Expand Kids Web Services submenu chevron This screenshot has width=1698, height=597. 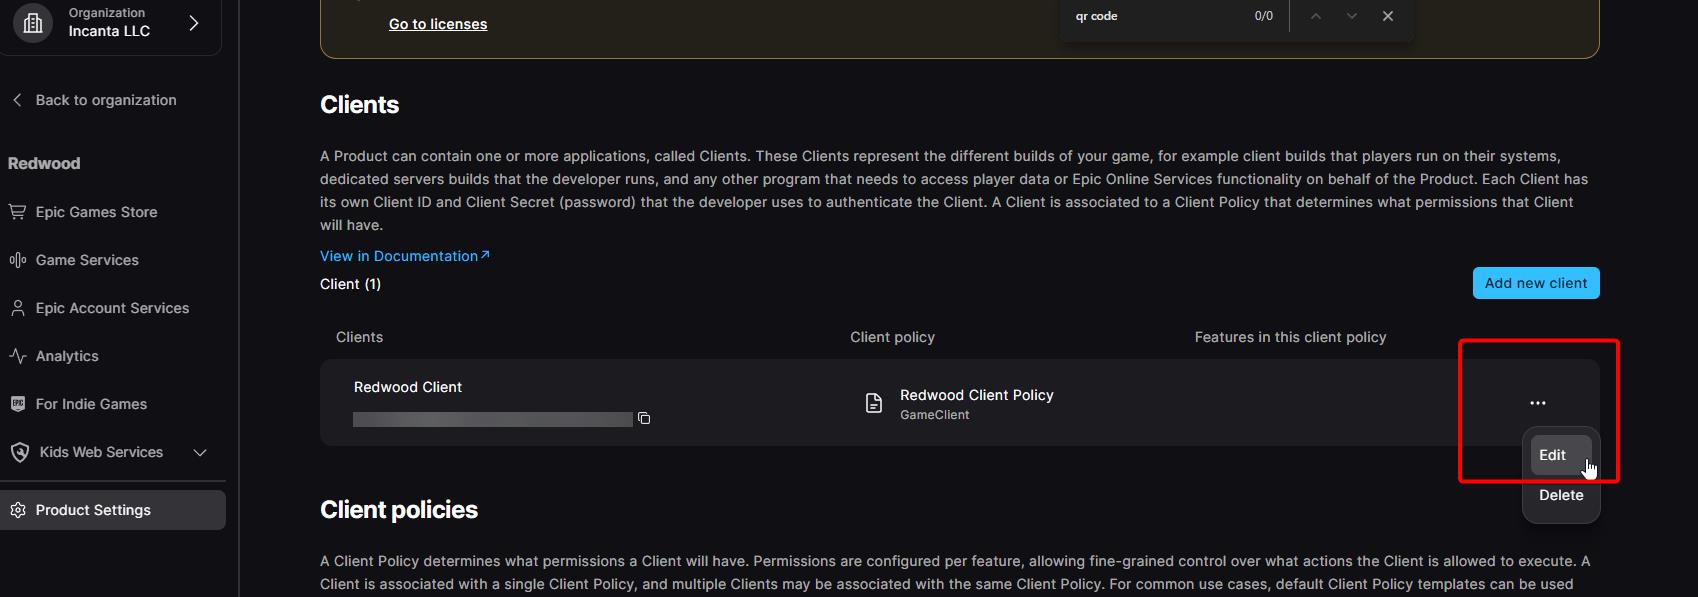[x=200, y=452]
